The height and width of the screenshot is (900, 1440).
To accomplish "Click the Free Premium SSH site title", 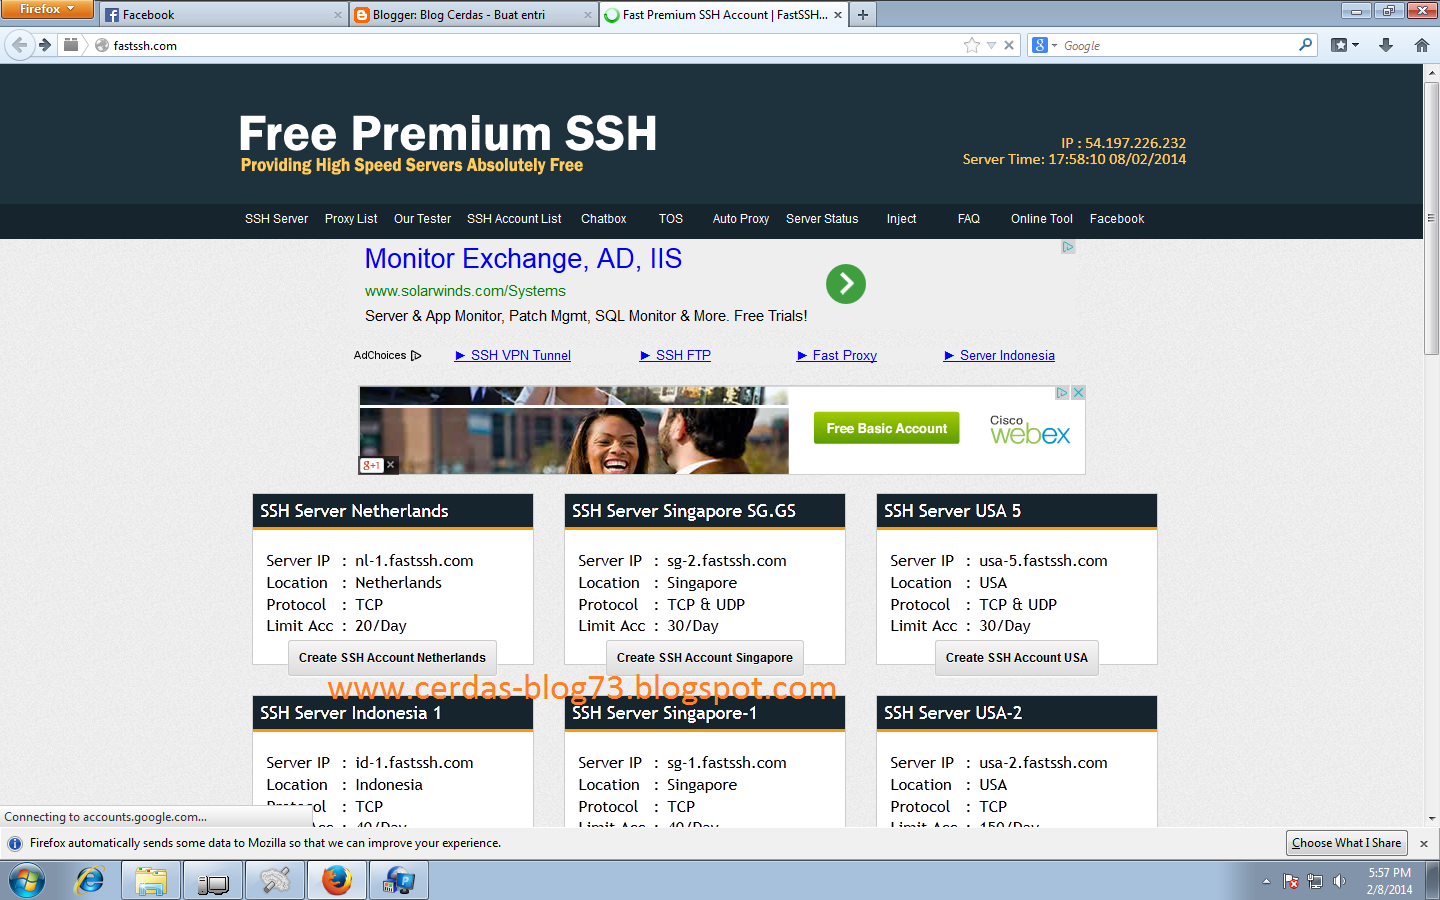I will click(x=448, y=134).
